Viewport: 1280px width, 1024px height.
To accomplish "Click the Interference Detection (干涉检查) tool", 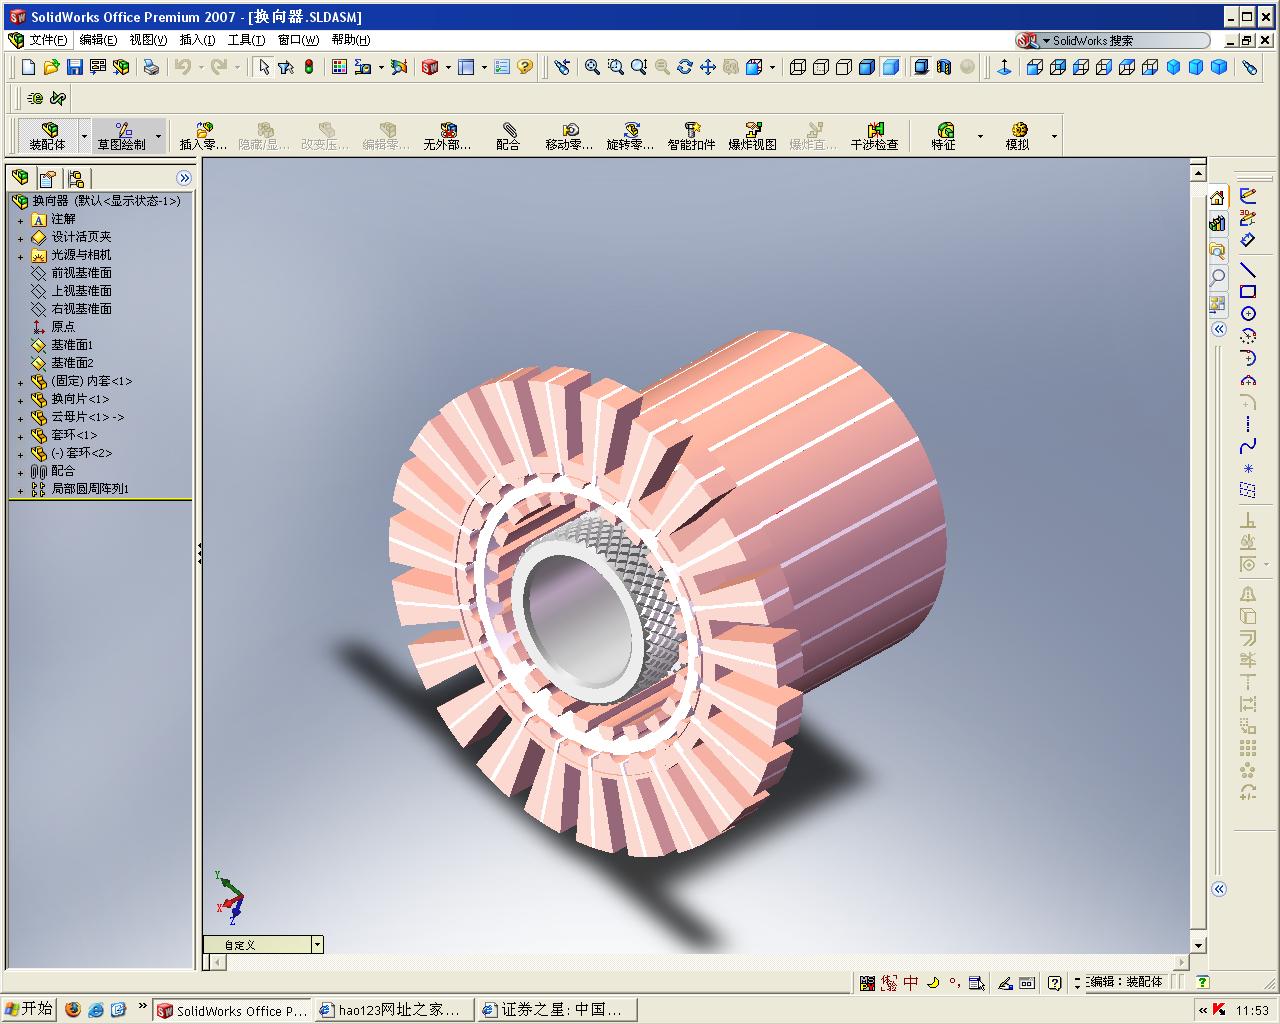I will point(875,136).
